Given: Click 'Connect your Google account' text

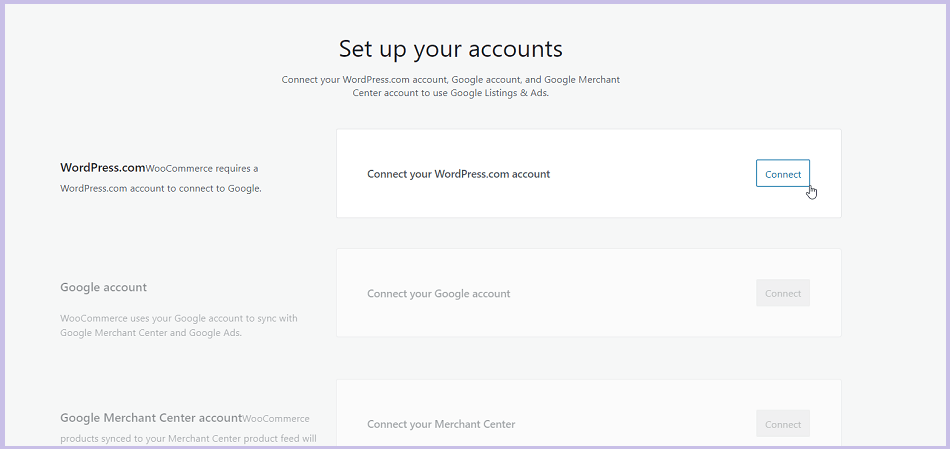Looking at the screenshot, I should [439, 293].
